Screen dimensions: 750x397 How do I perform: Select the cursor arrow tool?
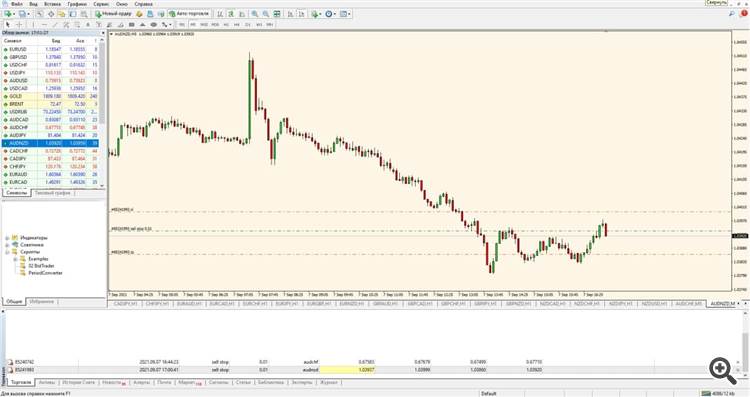[8, 24]
